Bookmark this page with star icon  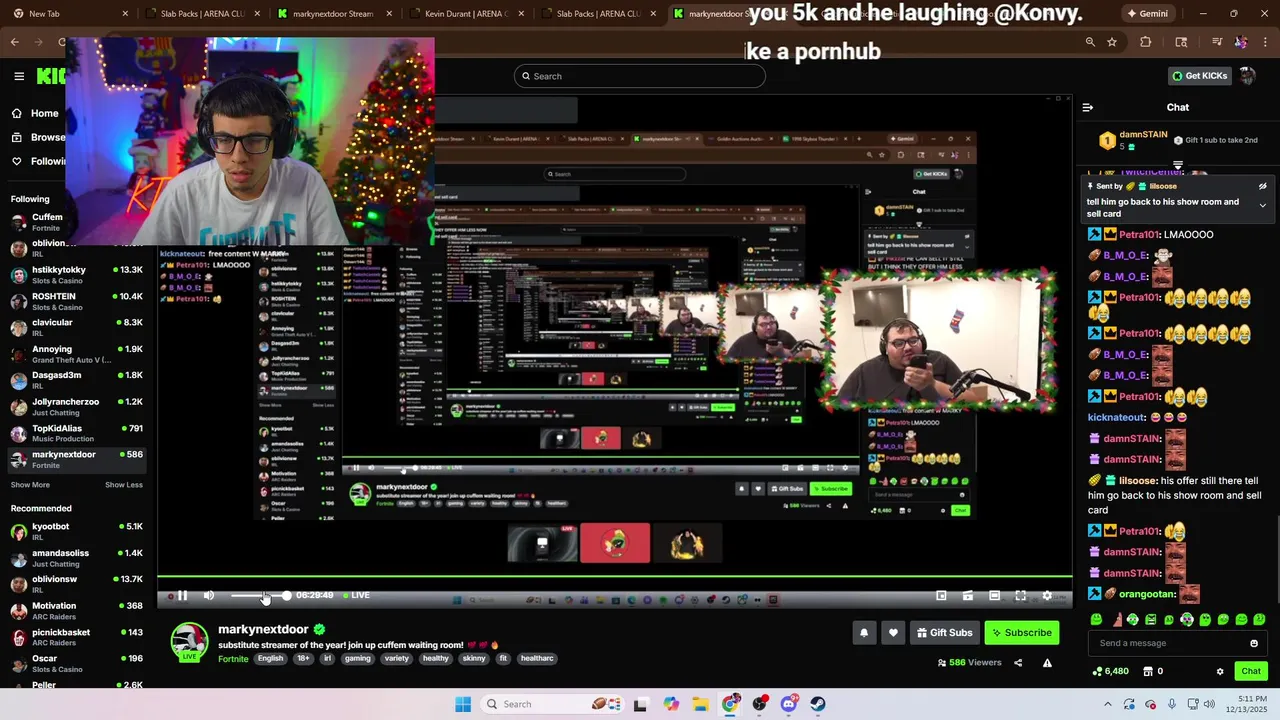pos(1112,42)
